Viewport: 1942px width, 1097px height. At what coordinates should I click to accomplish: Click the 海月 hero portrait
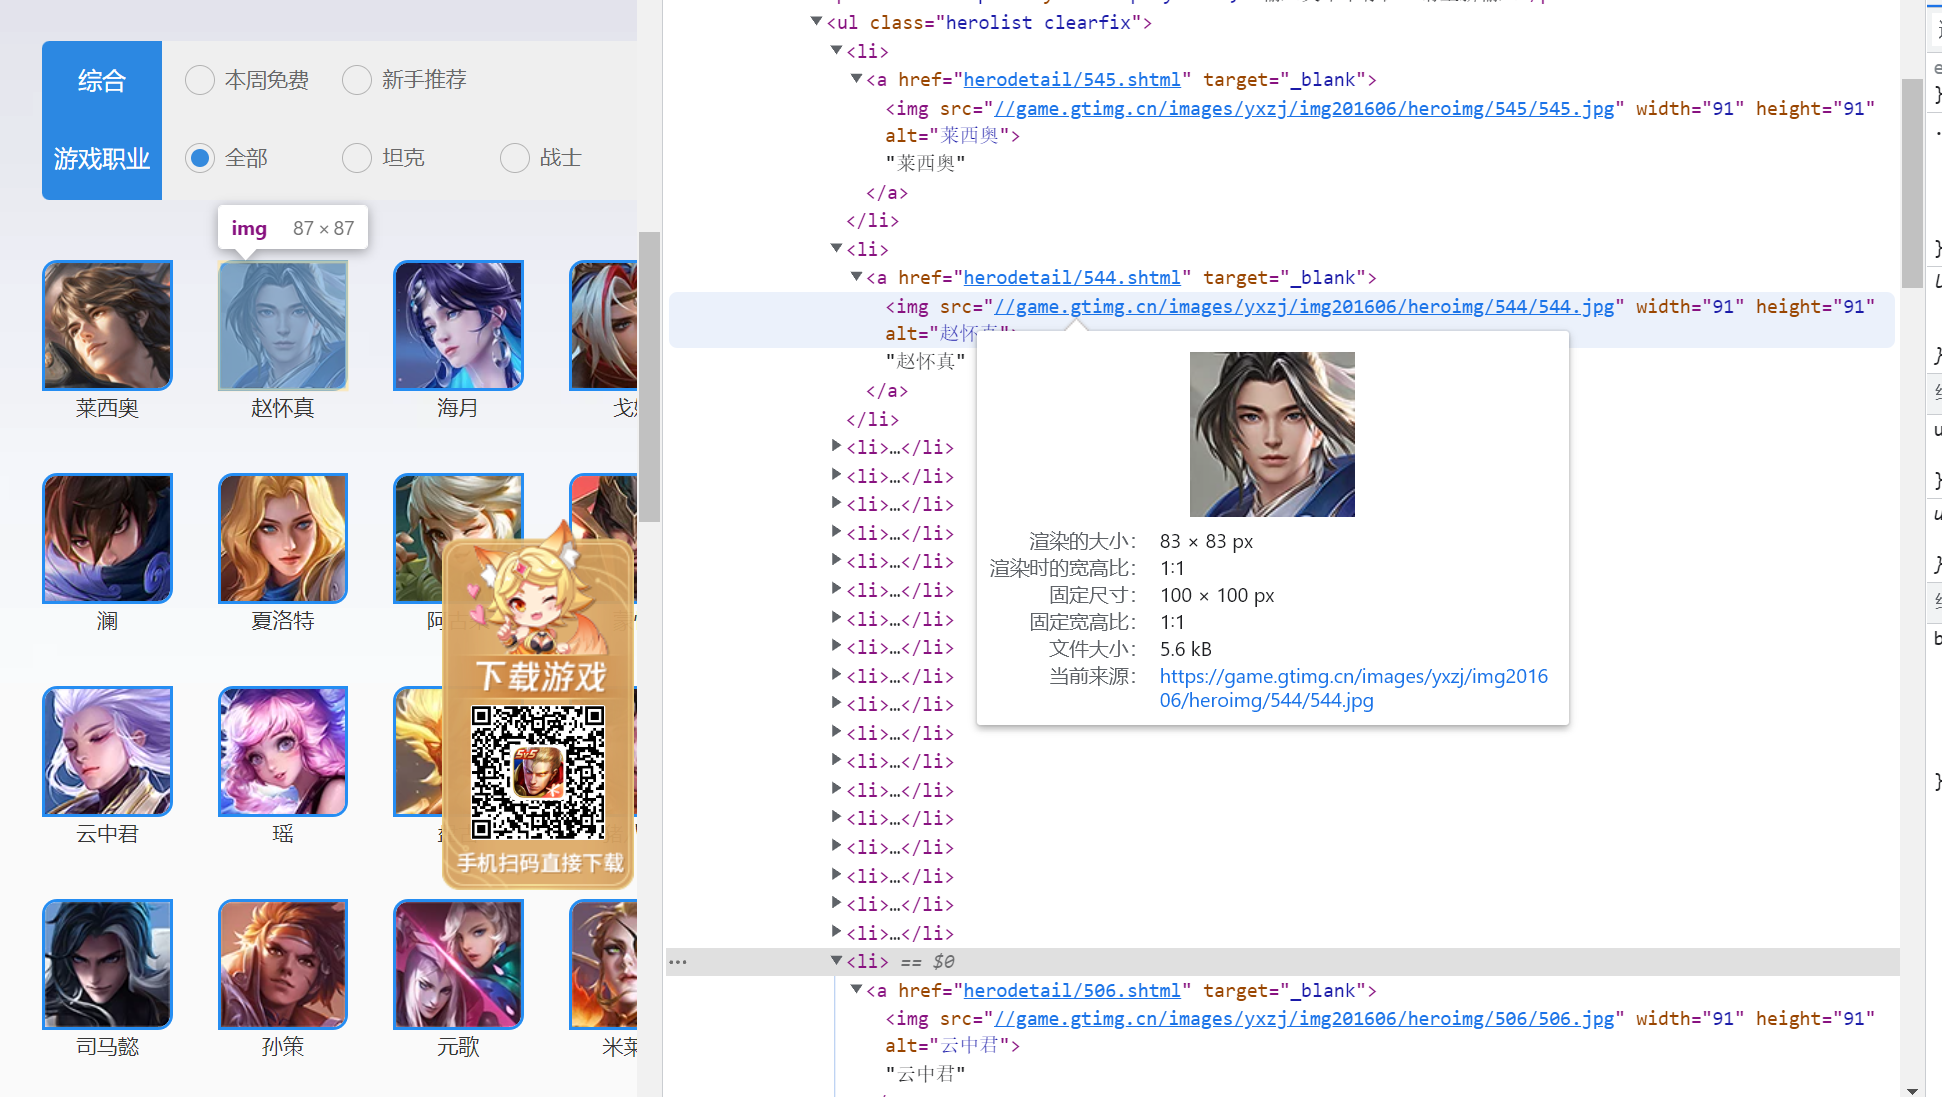pyautogui.click(x=458, y=325)
